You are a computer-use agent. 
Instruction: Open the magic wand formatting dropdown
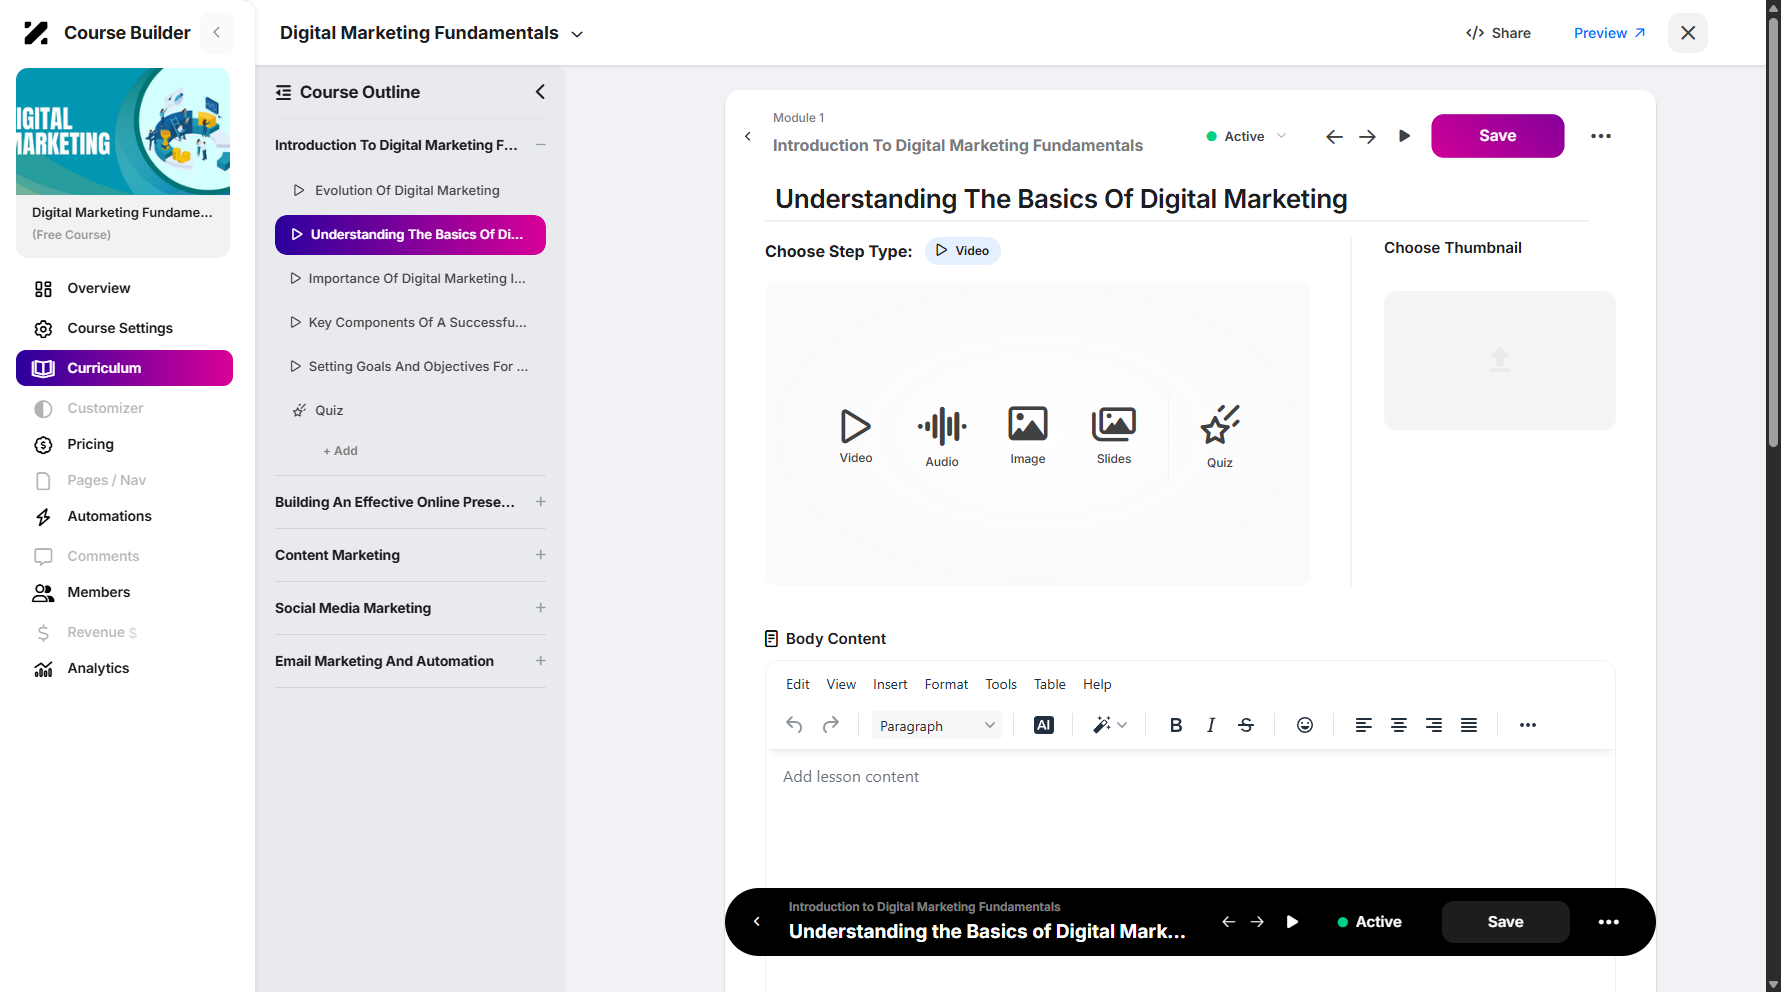(x=1110, y=725)
